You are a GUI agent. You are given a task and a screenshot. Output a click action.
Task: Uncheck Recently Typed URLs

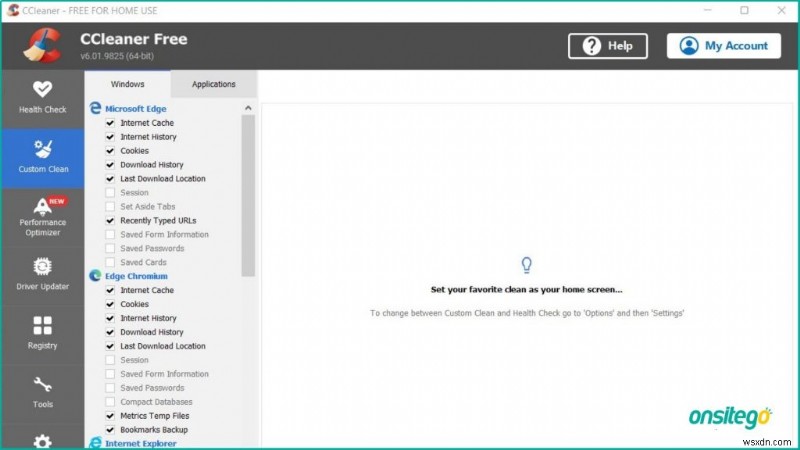click(110, 220)
